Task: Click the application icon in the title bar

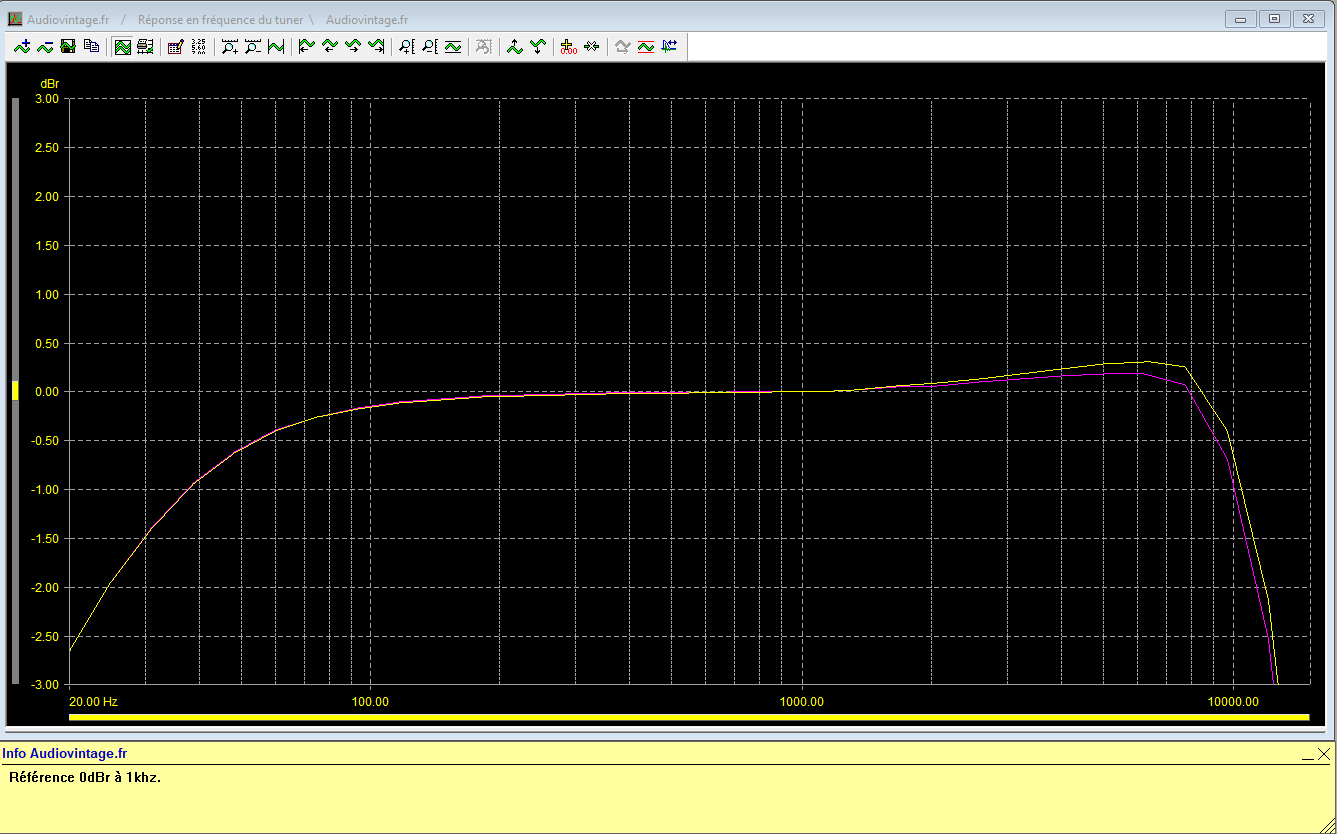Action: (x=14, y=19)
